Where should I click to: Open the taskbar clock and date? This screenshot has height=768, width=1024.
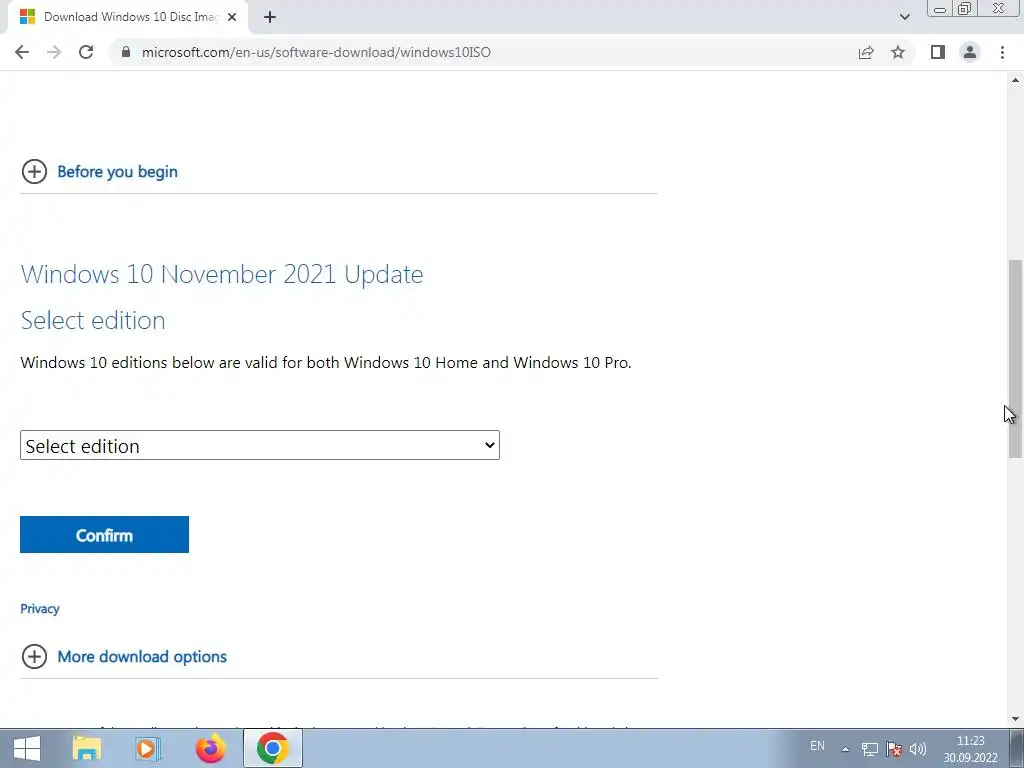[970, 749]
